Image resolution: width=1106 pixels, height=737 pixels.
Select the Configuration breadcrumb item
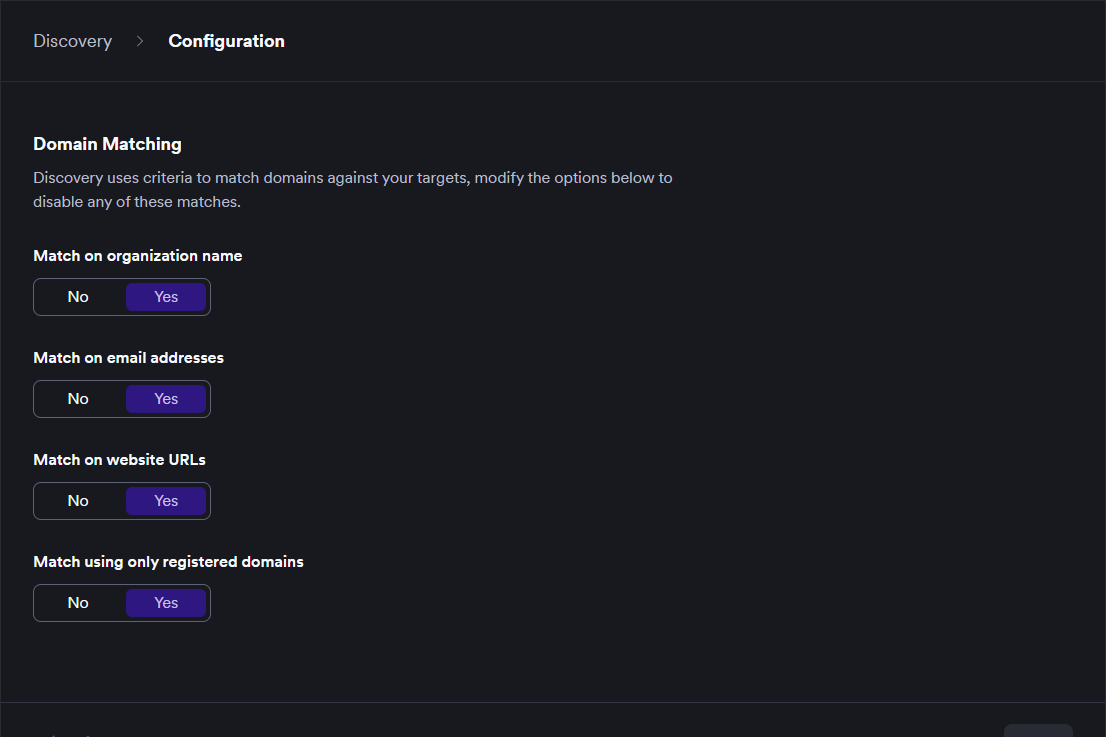[226, 41]
